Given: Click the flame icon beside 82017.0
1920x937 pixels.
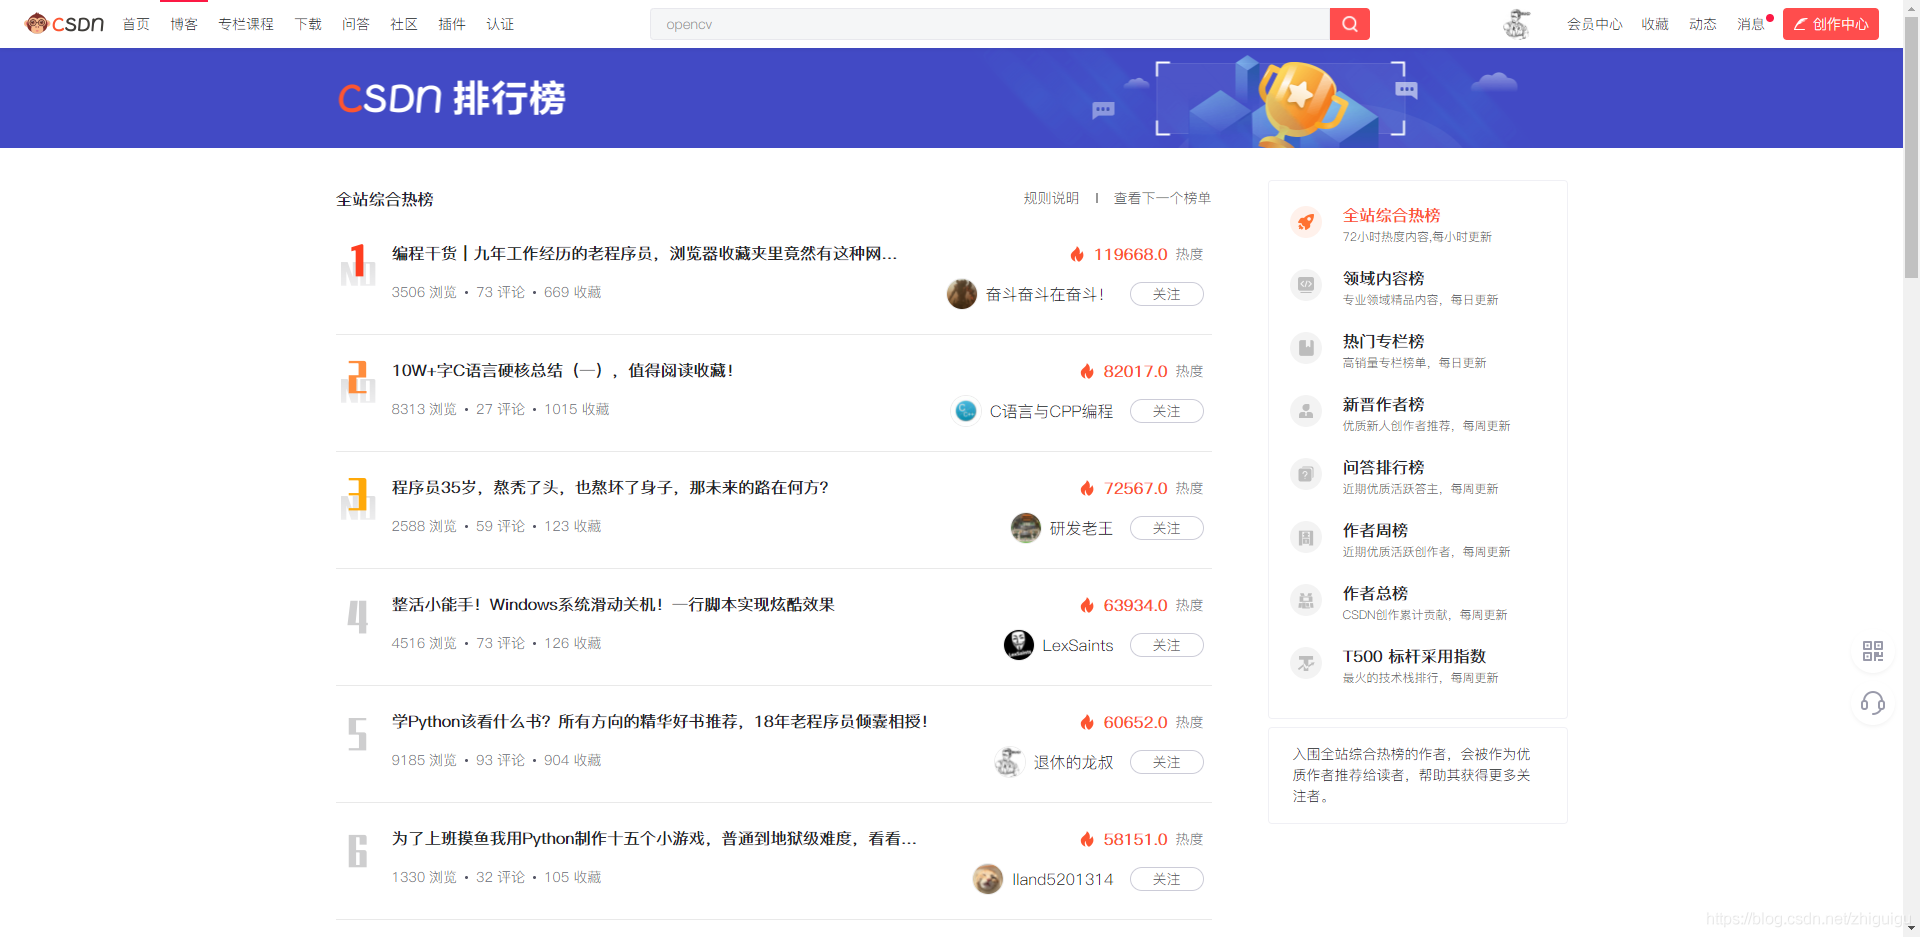Looking at the screenshot, I should coord(1087,371).
